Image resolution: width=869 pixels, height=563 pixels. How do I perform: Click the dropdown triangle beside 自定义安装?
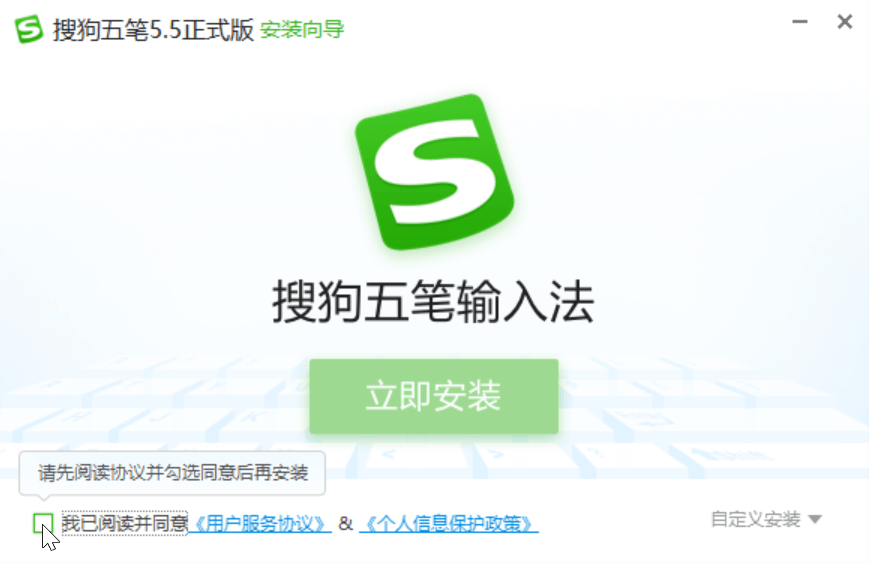pyautogui.click(x=815, y=520)
